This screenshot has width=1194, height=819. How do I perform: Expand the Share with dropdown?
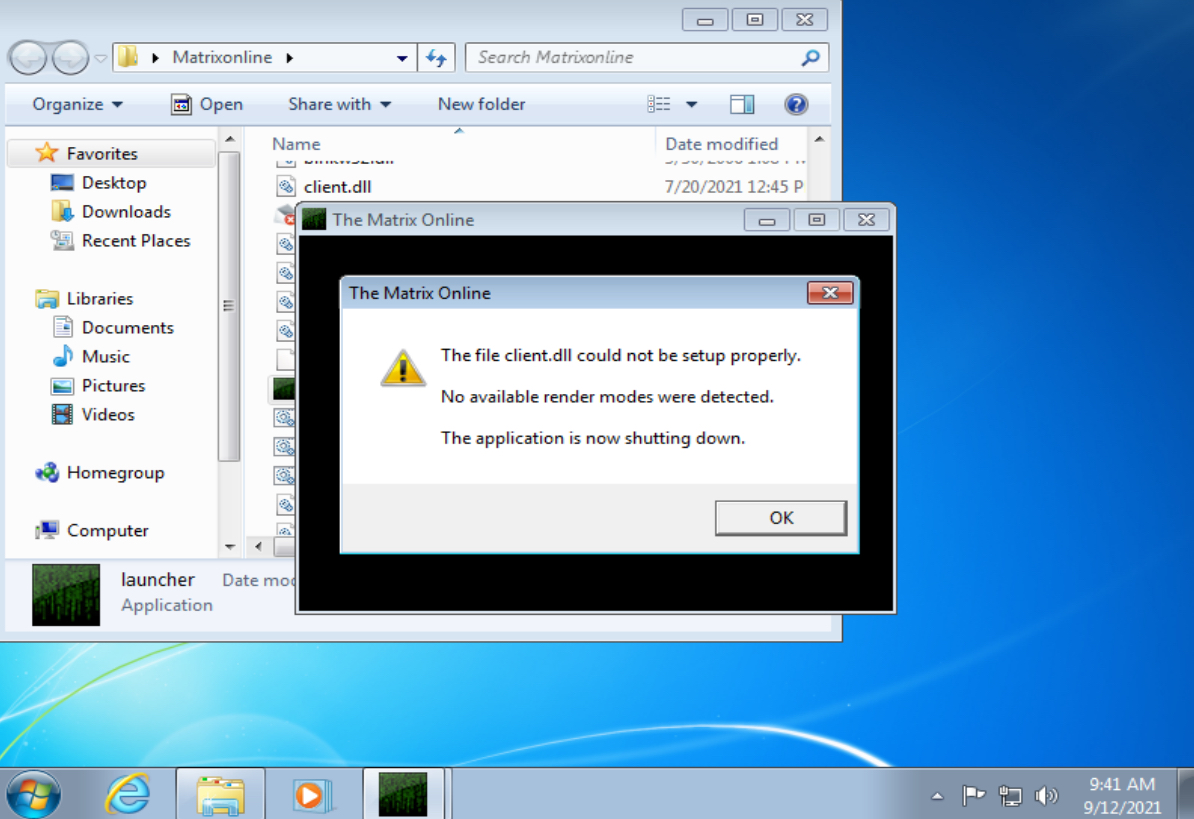tap(339, 104)
